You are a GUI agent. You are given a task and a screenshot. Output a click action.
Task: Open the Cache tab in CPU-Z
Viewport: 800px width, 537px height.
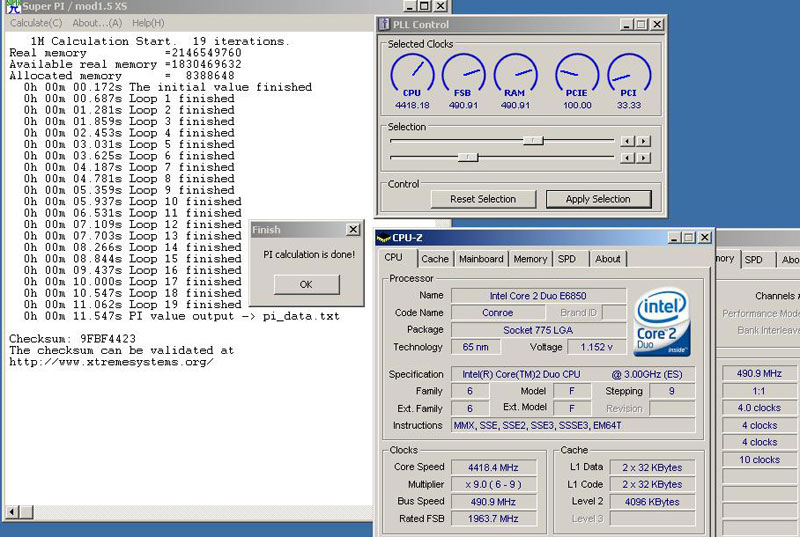(435, 259)
